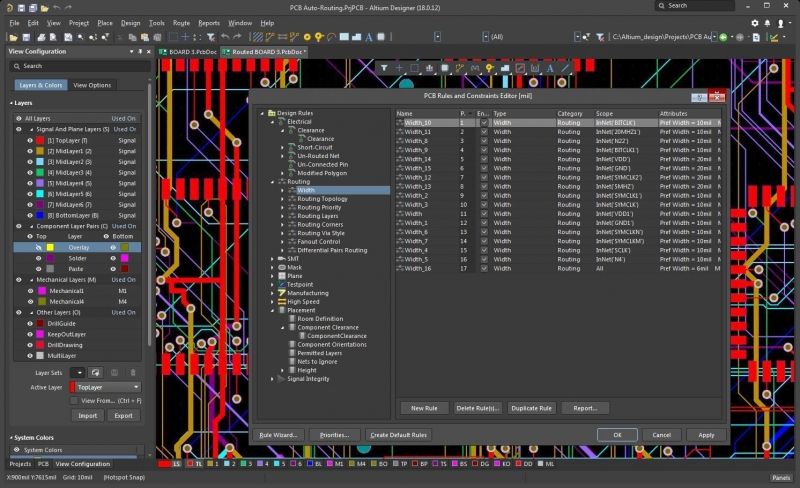Select the Width_16 rule row

tap(559, 269)
